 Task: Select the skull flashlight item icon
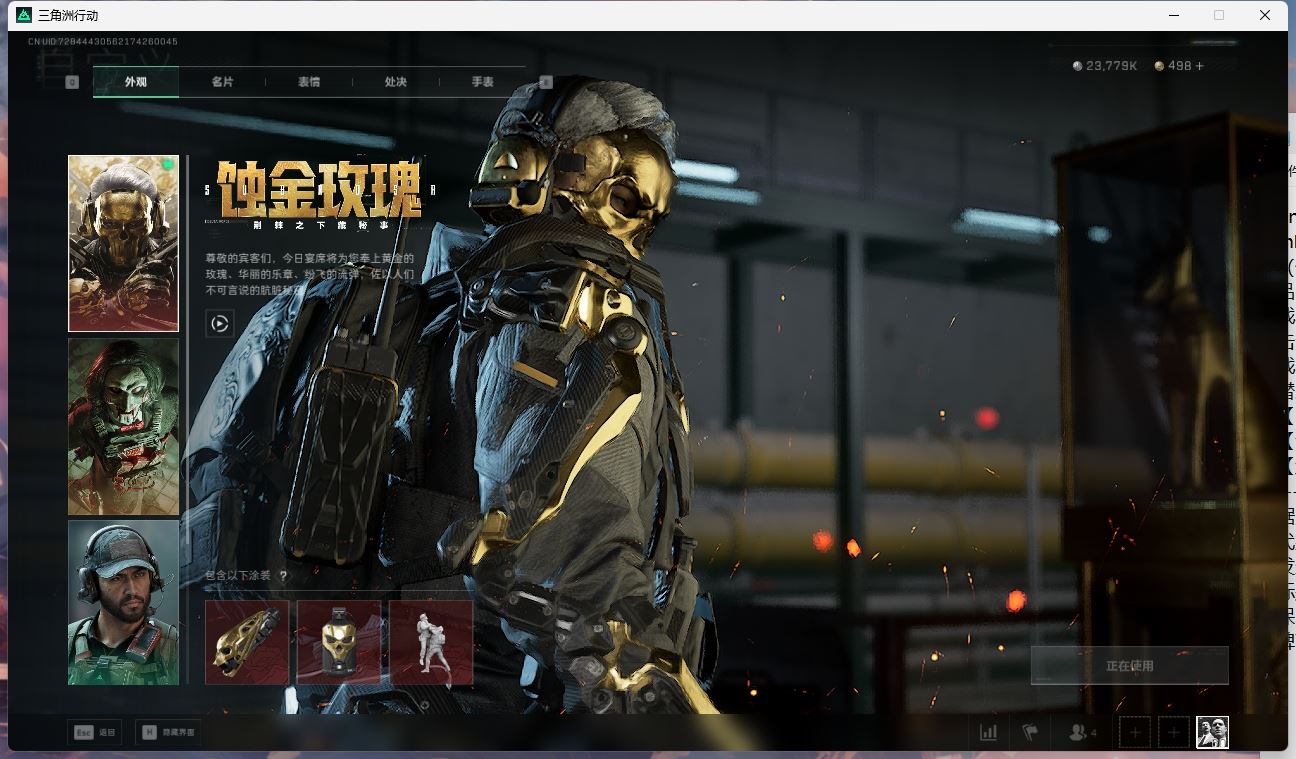(339, 642)
